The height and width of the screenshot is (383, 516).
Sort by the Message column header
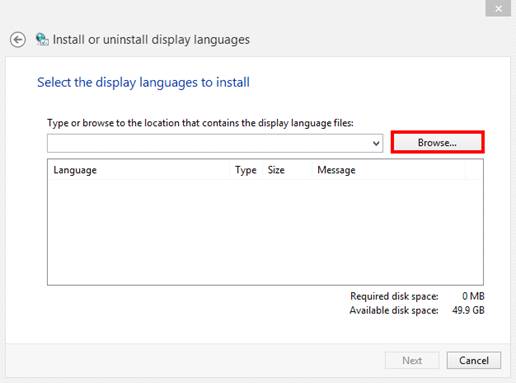[x=336, y=170]
